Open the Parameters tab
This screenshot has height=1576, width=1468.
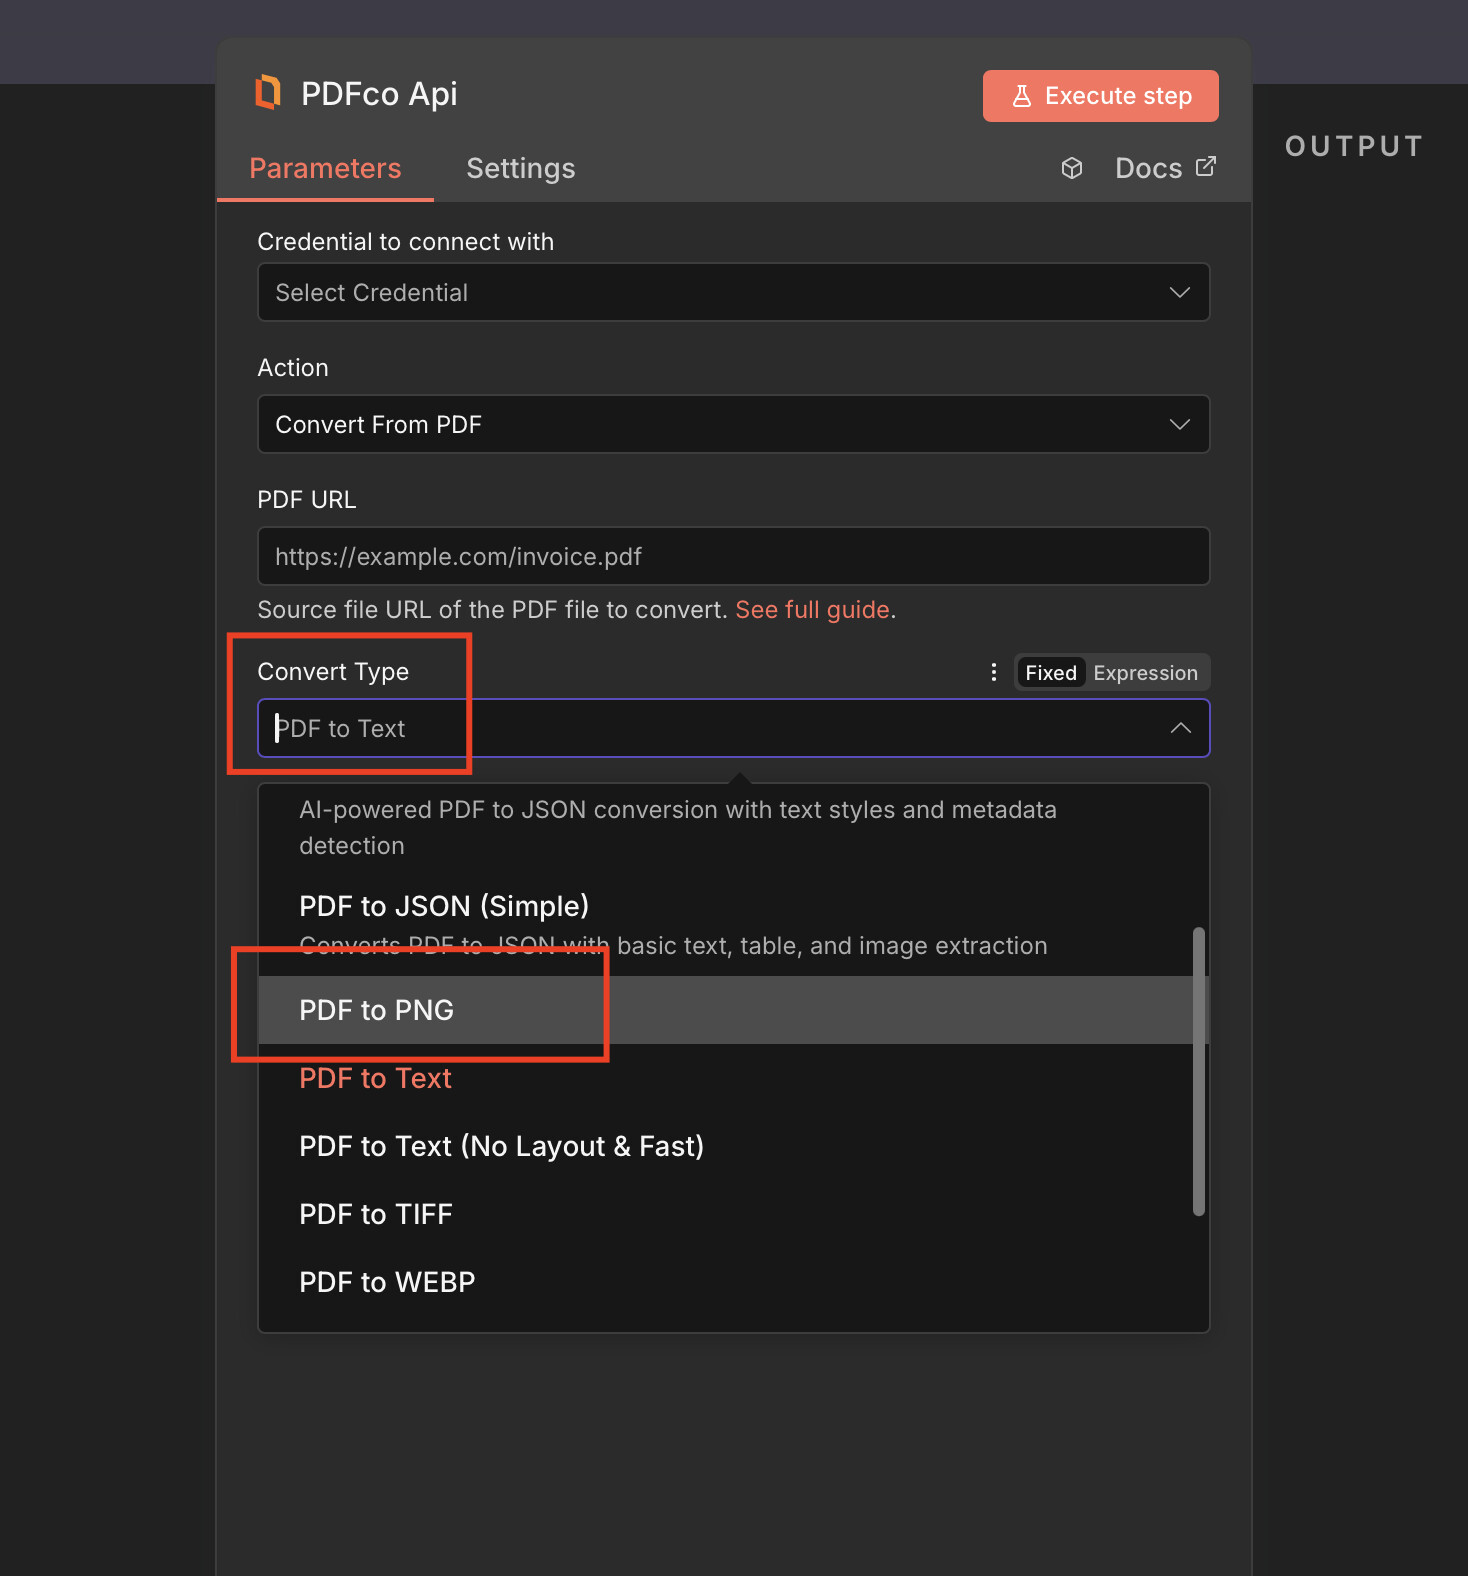coord(325,168)
